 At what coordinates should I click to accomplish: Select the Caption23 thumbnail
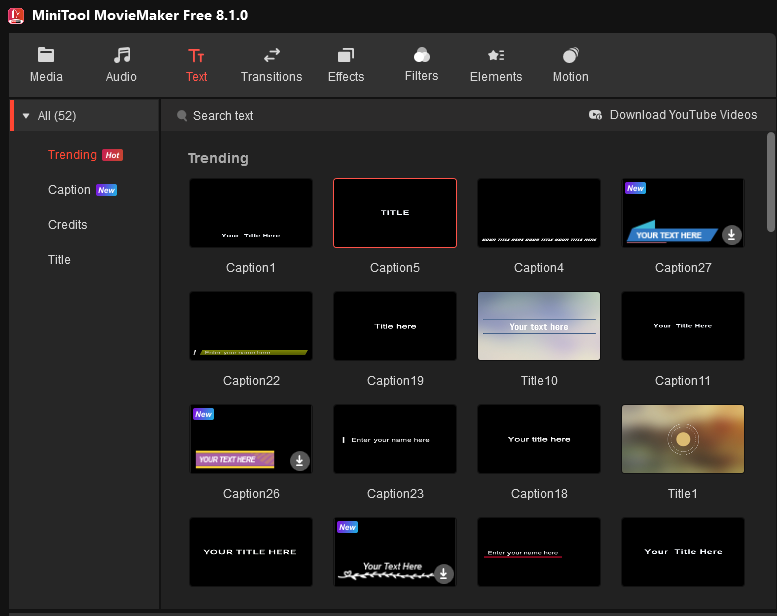[395, 439]
